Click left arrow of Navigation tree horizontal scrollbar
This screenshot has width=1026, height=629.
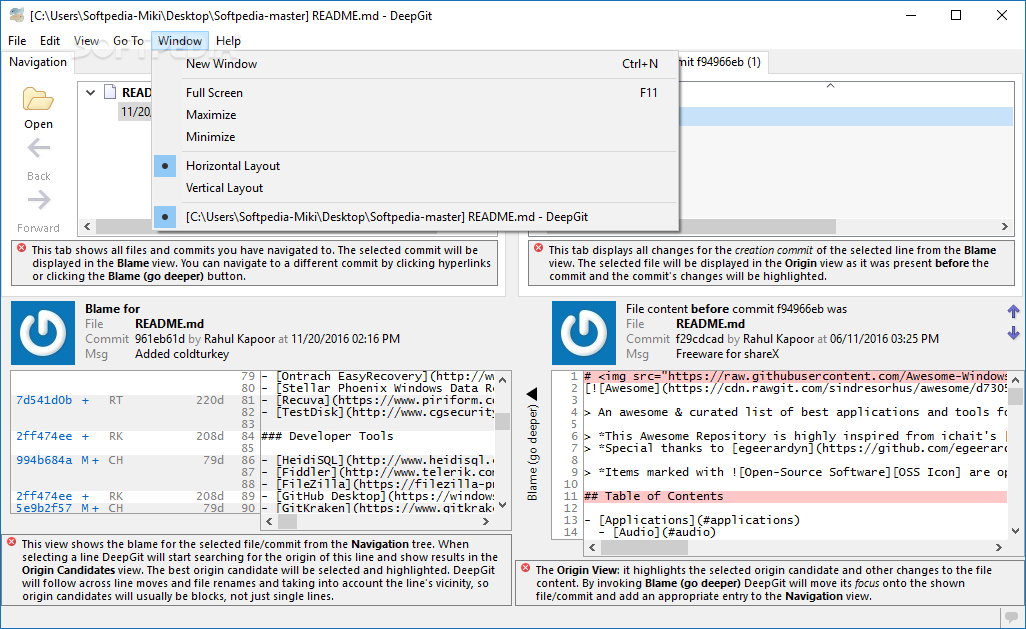(87, 226)
